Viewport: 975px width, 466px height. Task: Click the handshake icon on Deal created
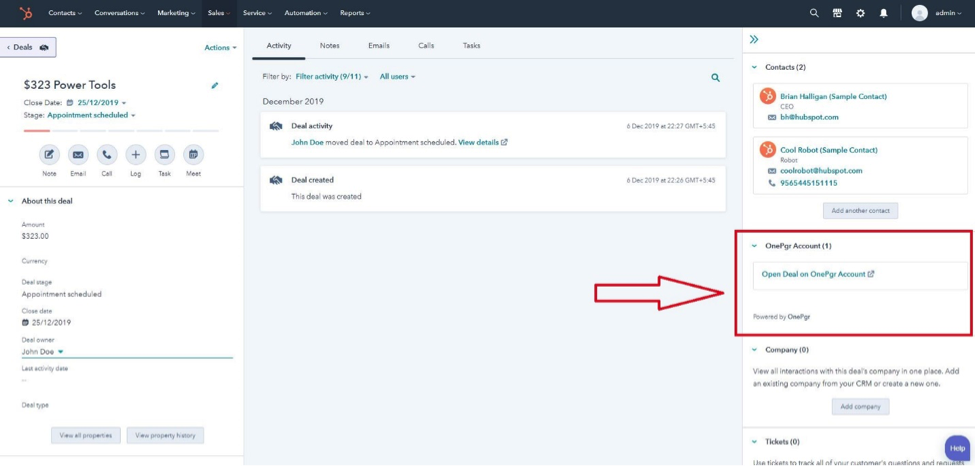point(276,180)
